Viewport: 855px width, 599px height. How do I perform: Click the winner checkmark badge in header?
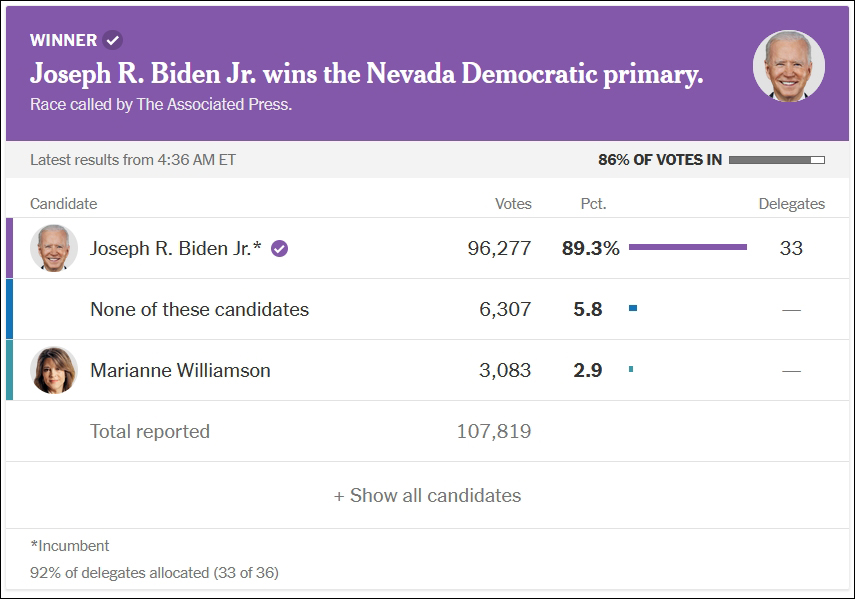[113, 40]
